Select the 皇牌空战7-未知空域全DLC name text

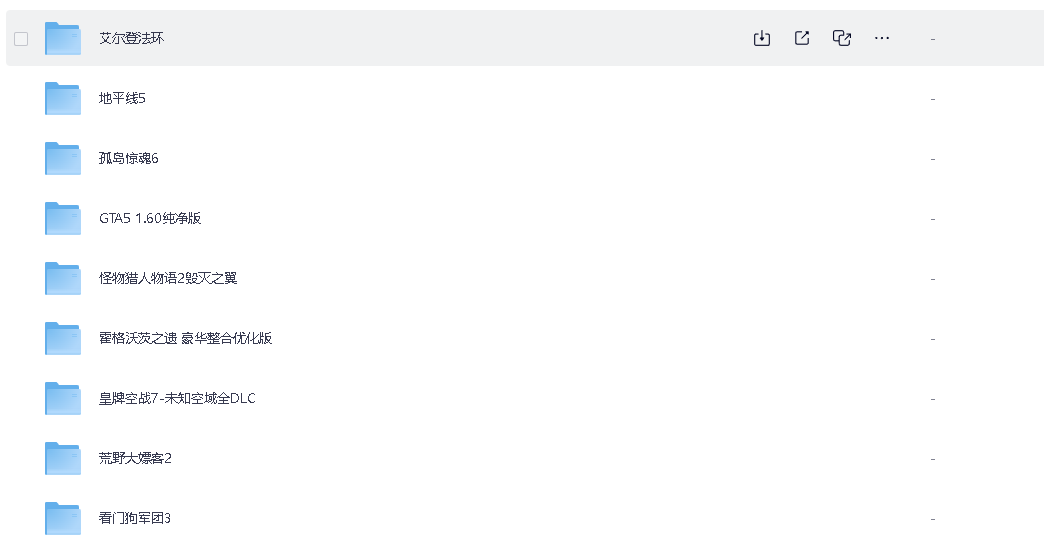(177, 398)
